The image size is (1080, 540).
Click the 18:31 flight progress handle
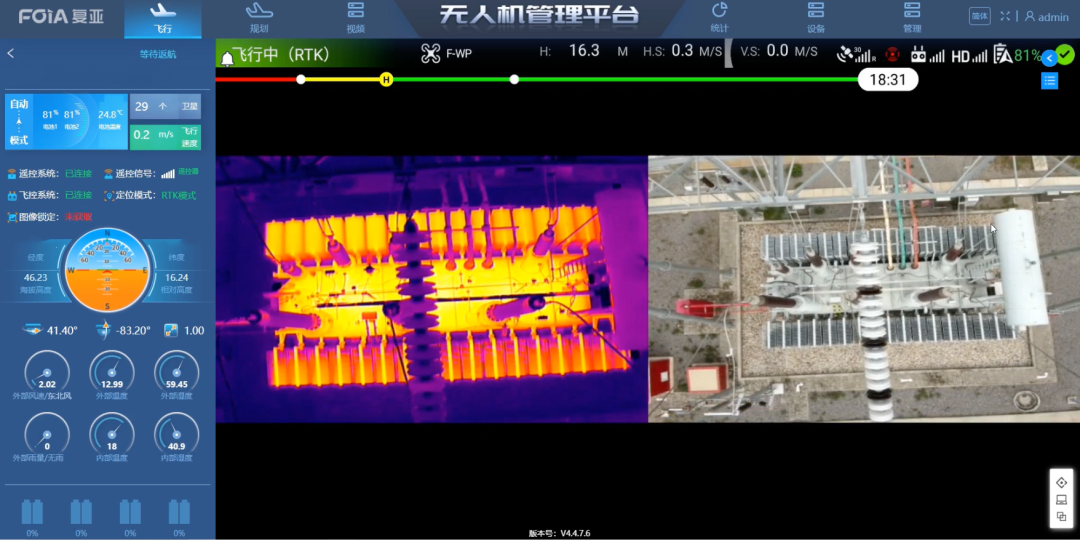pos(887,80)
